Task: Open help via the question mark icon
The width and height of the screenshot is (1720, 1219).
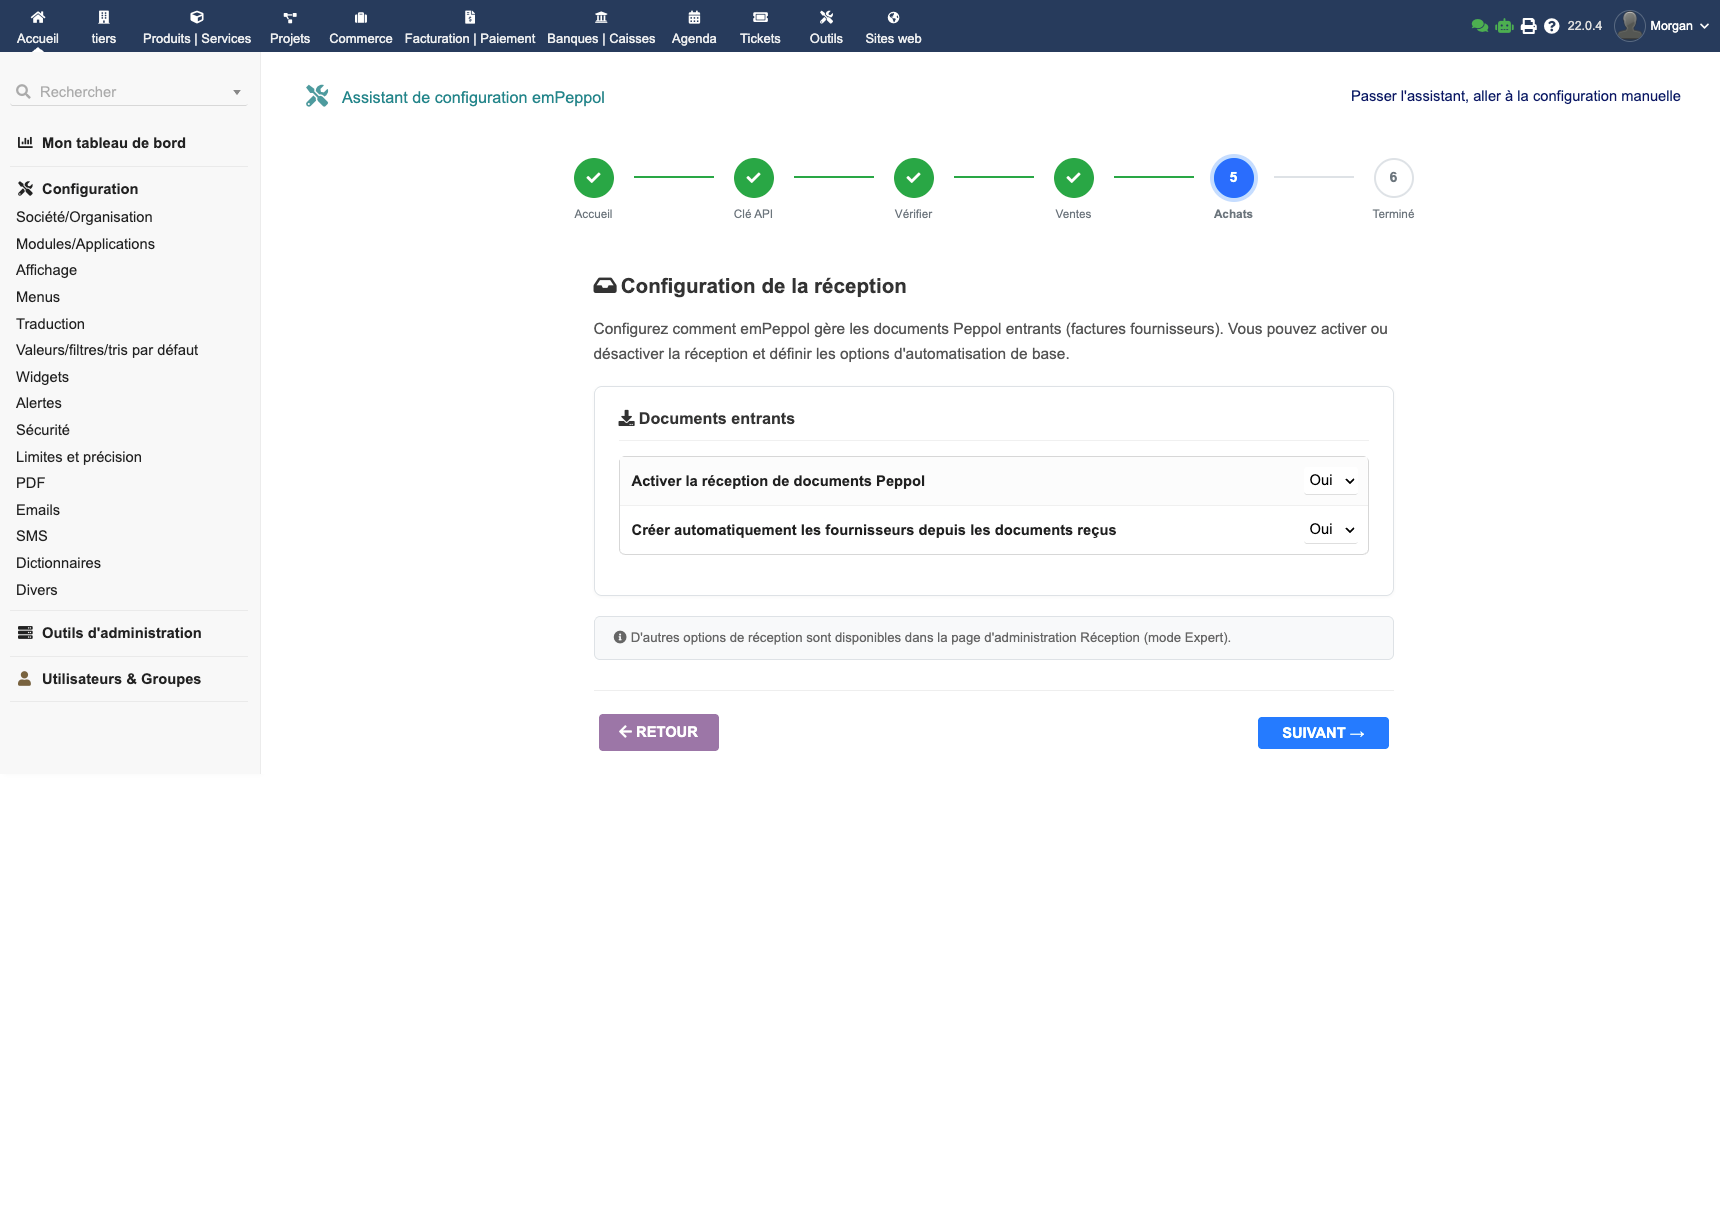Action: coord(1551,26)
